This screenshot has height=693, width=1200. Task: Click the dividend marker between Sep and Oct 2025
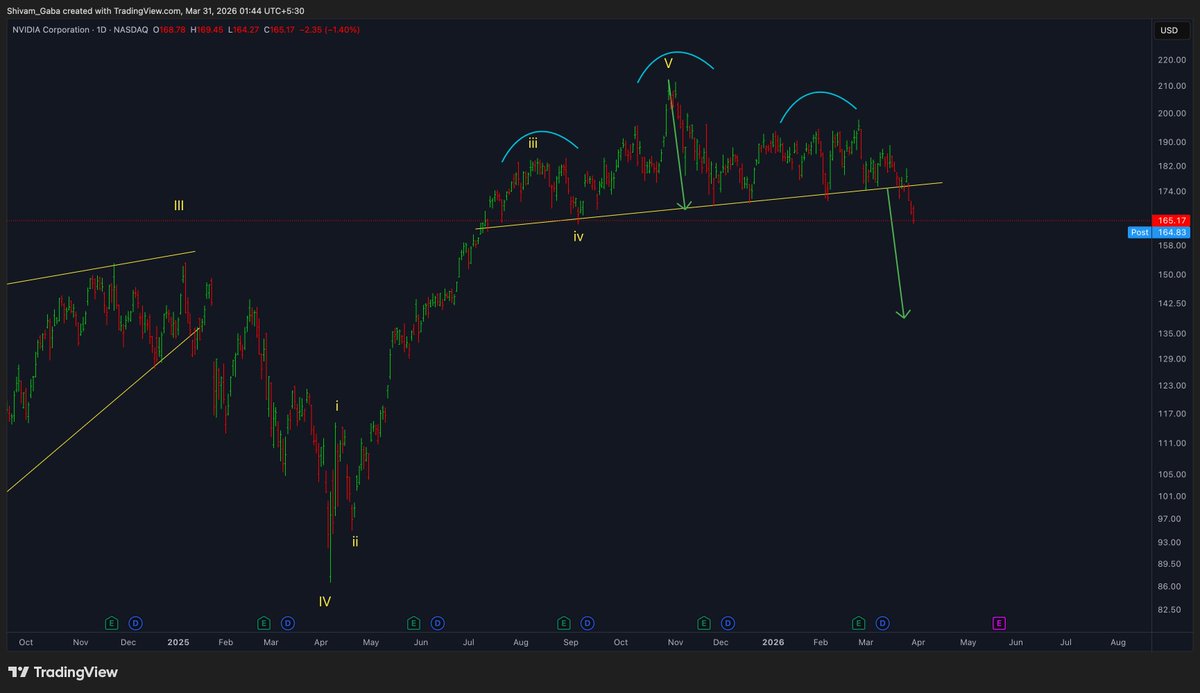click(587, 623)
